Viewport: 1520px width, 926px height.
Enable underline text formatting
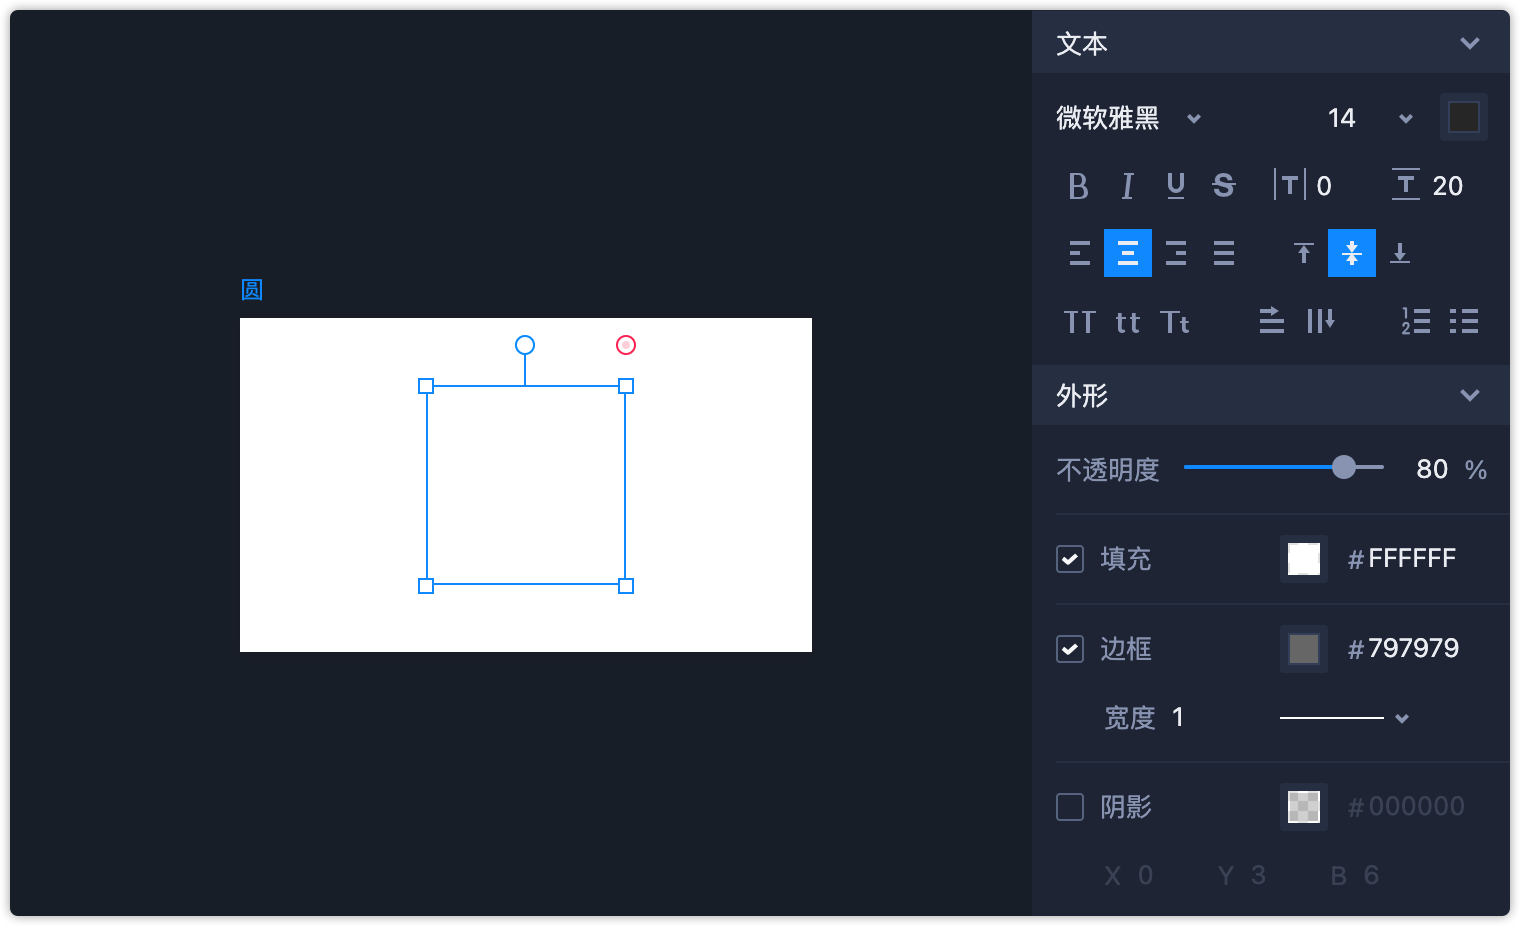click(1176, 186)
